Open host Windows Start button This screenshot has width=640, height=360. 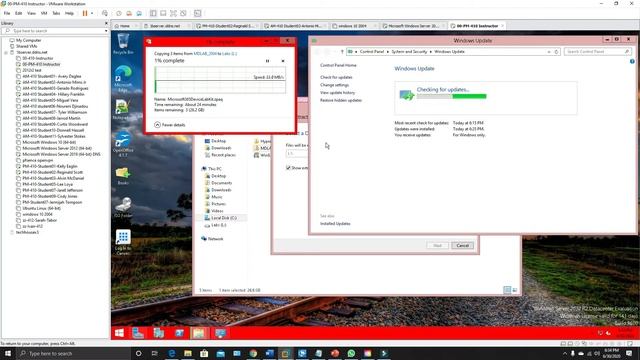click(8, 353)
